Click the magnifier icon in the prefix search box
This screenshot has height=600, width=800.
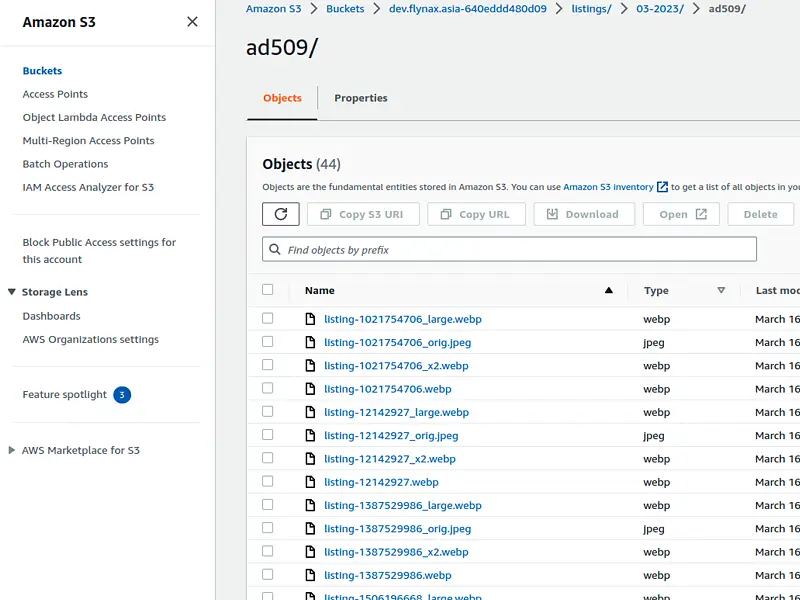pyautogui.click(x=274, y=249)
